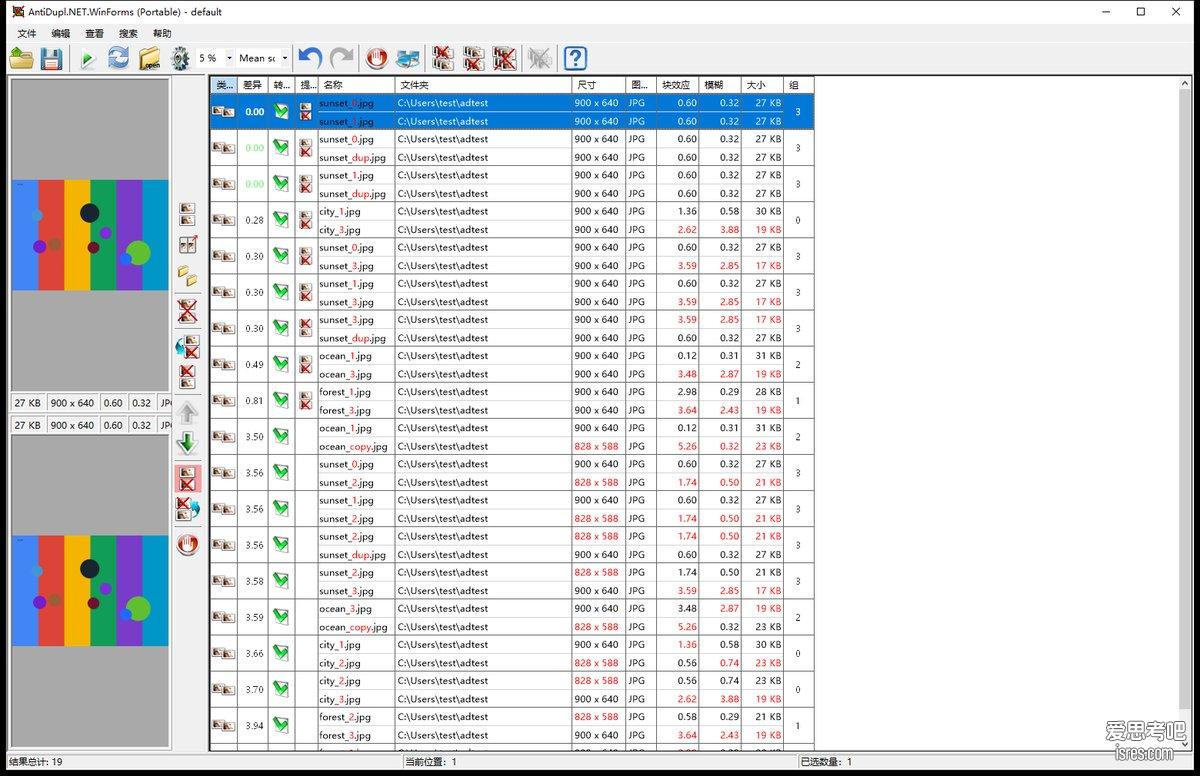
Task: Sort by the 名称 column header
Action: (x=356, y=85)
